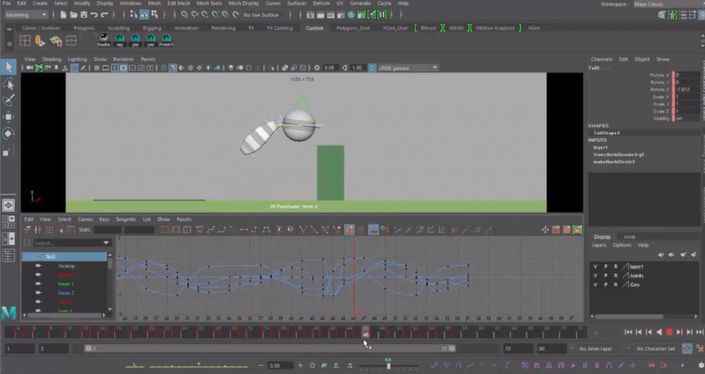Select the Lasso tool in toolbox
The width and height of the screenshot is (705, 374).
point(9,85)
